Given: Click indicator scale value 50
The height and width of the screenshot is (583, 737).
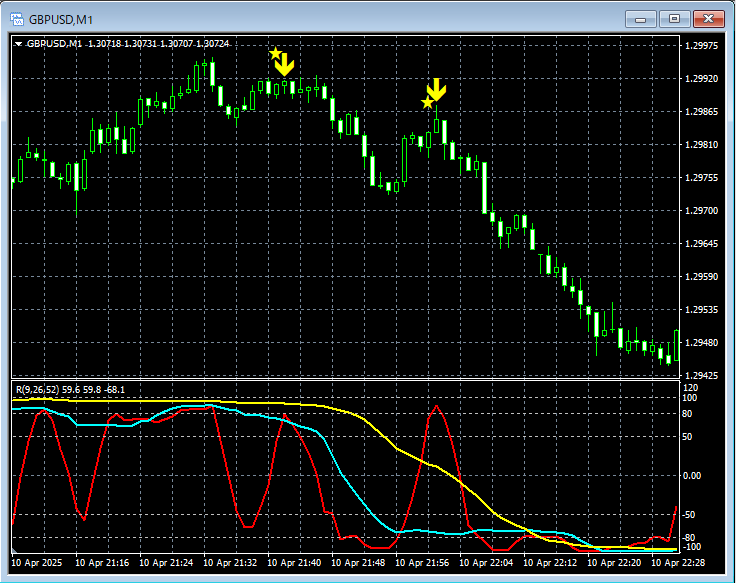Looking at the screenshot, I should click(687, 437).
